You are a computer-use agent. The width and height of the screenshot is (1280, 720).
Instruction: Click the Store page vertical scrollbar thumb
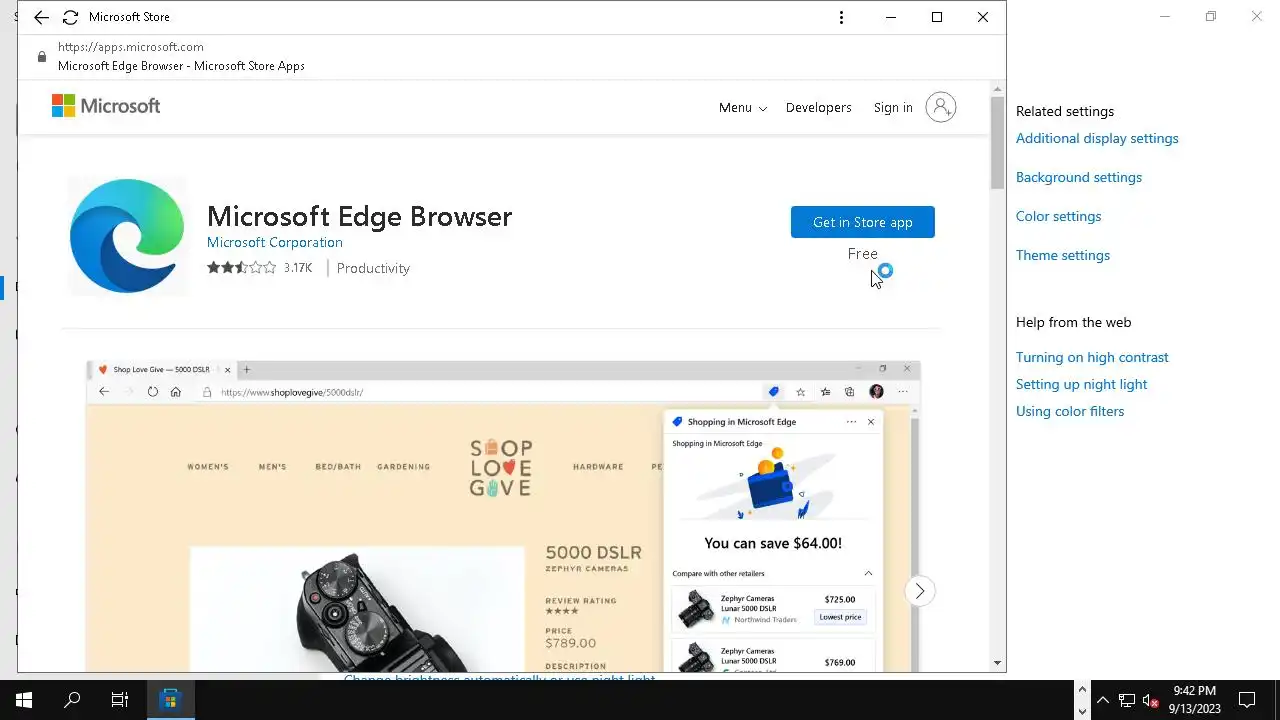pyautogui.click(x=997, y=143)
